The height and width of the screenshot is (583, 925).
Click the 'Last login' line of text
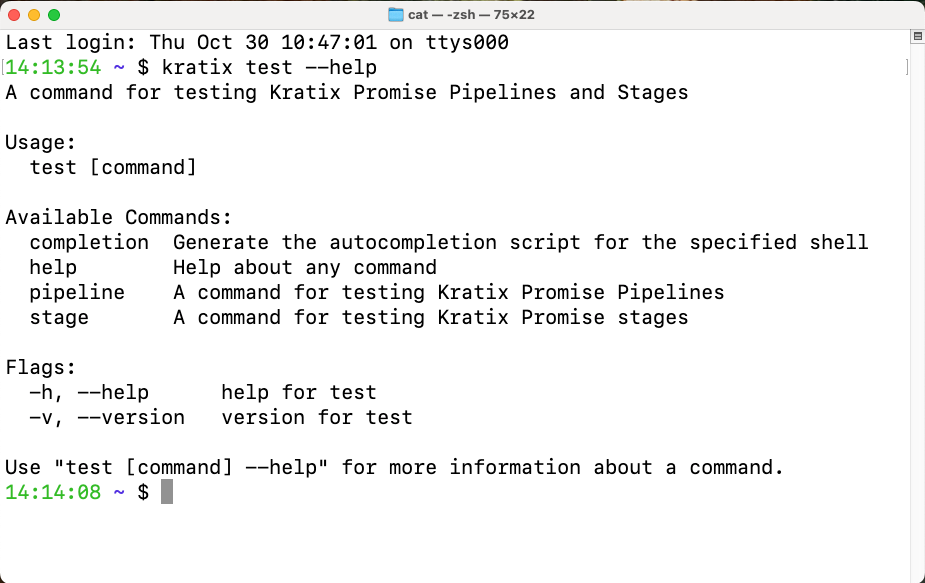(x=257, y=43)
